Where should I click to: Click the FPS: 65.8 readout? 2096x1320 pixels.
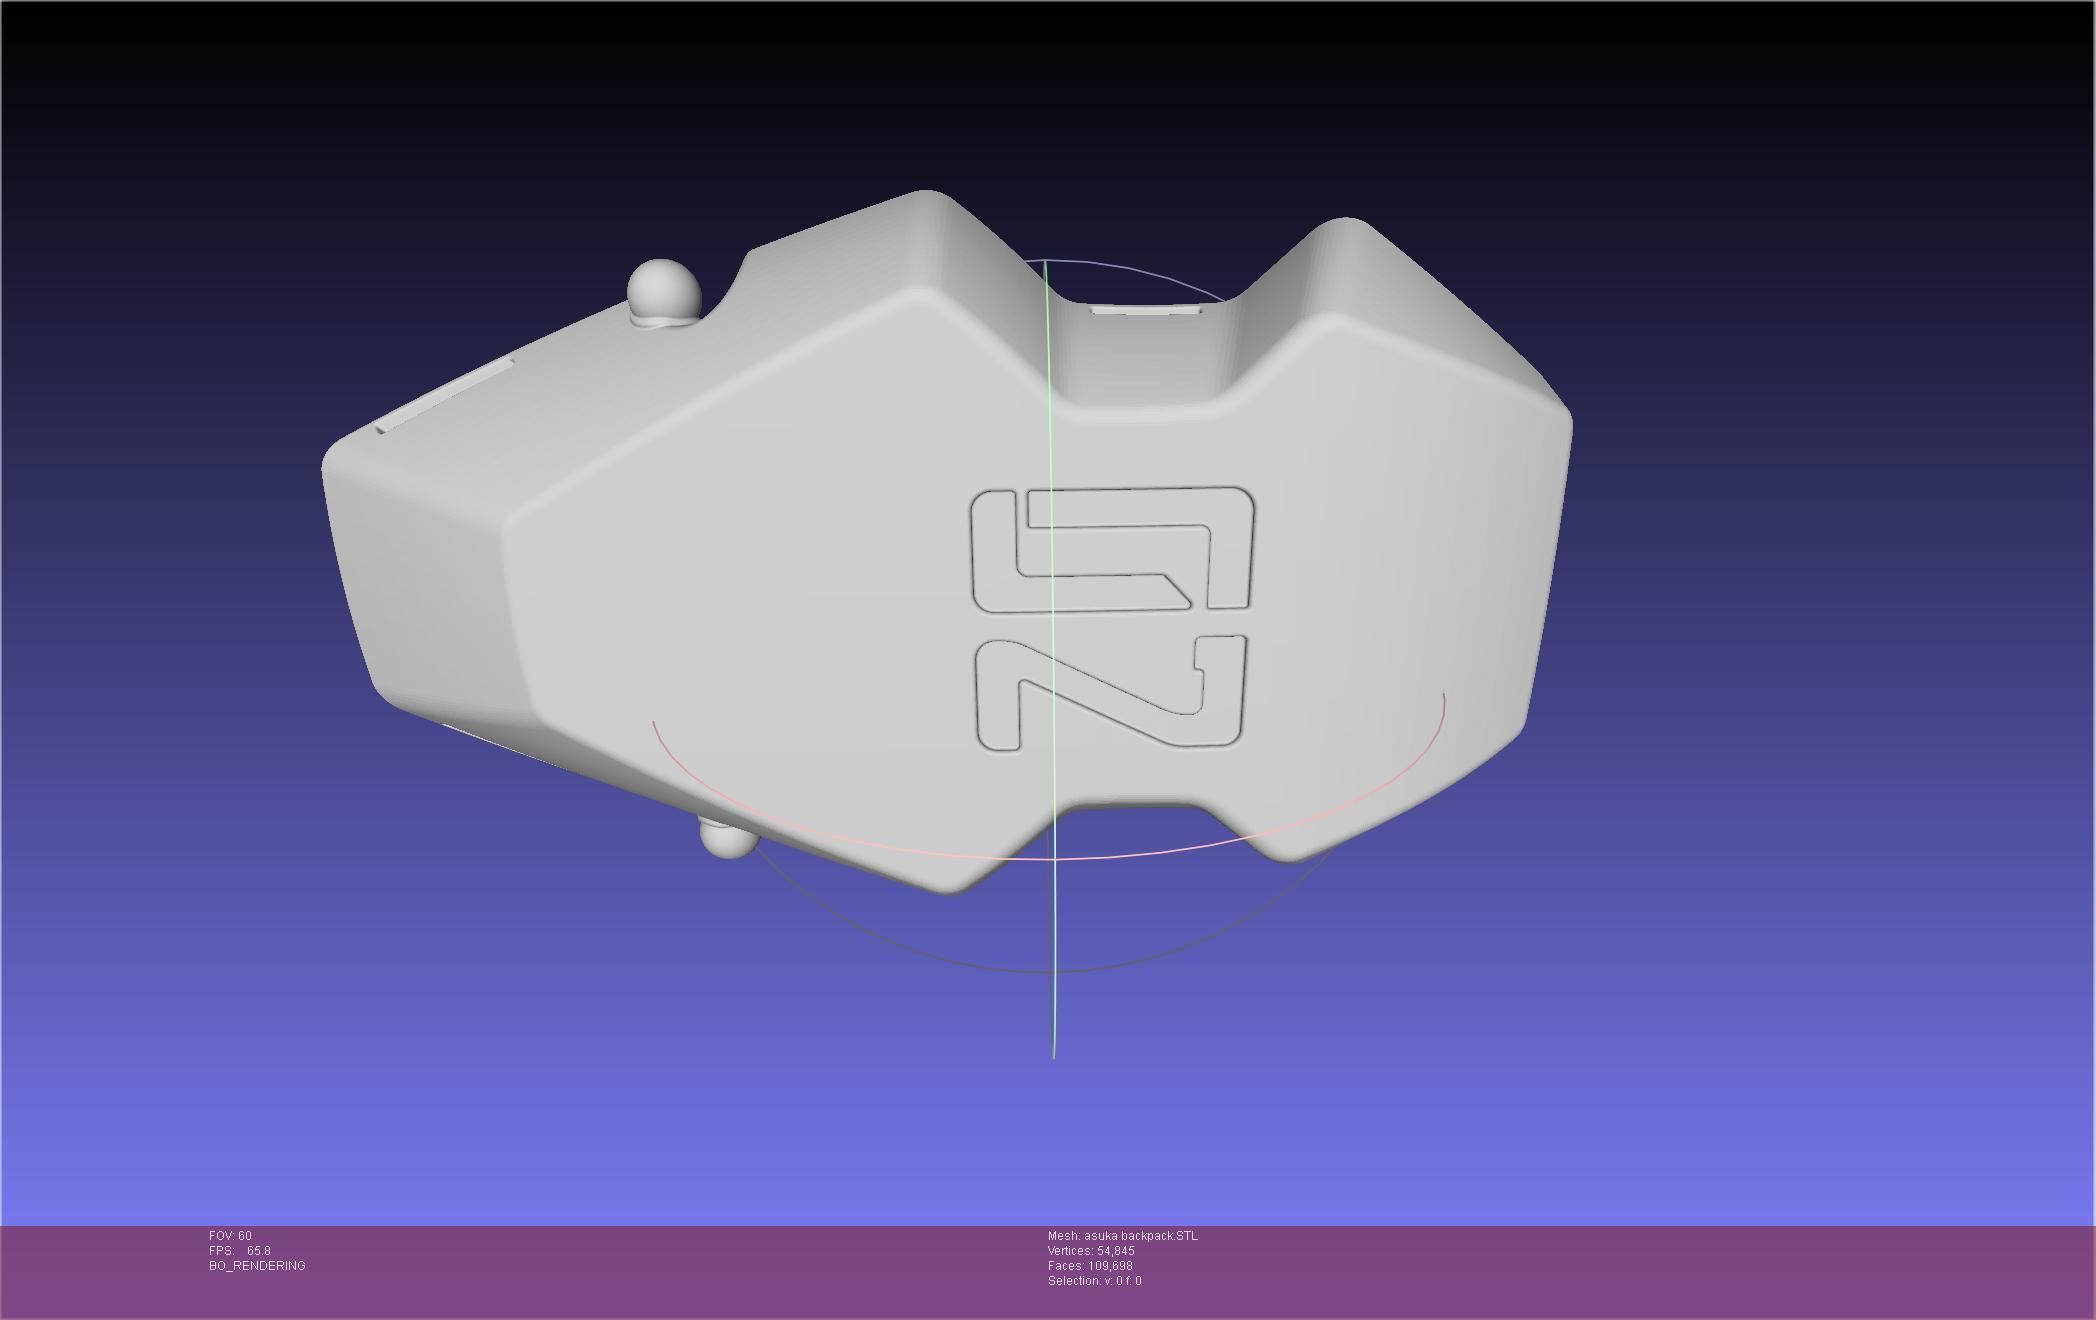[240, 1251]
